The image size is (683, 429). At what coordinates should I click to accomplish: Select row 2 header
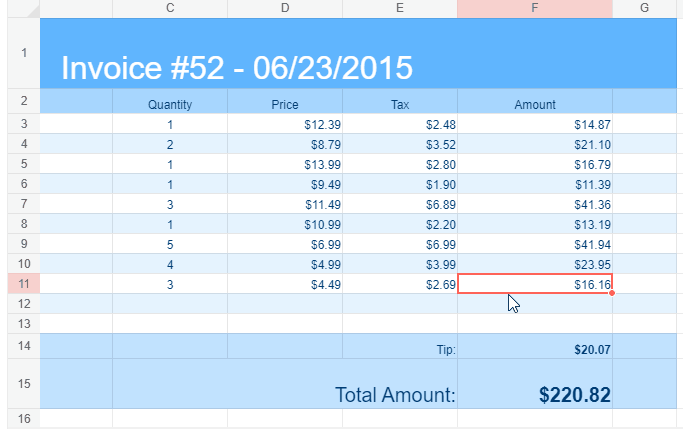coord(24,101)
